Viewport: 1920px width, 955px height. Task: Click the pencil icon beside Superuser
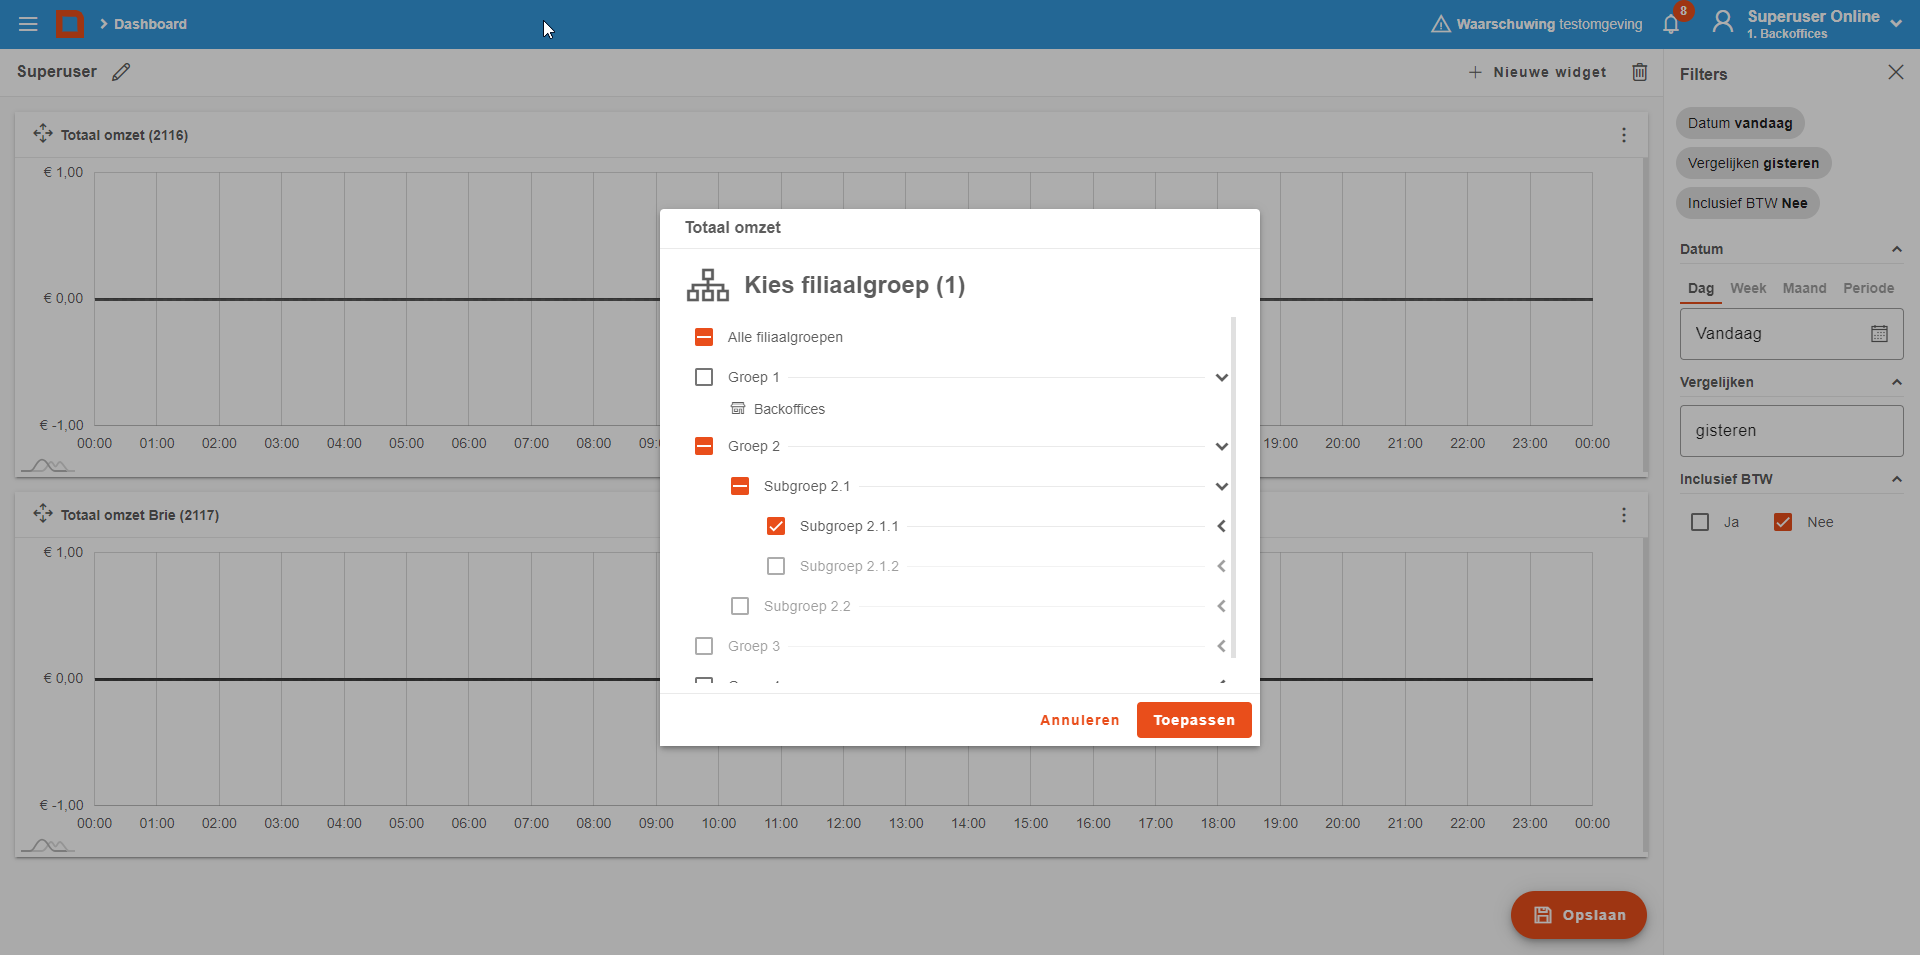click(x=121, y=72)
